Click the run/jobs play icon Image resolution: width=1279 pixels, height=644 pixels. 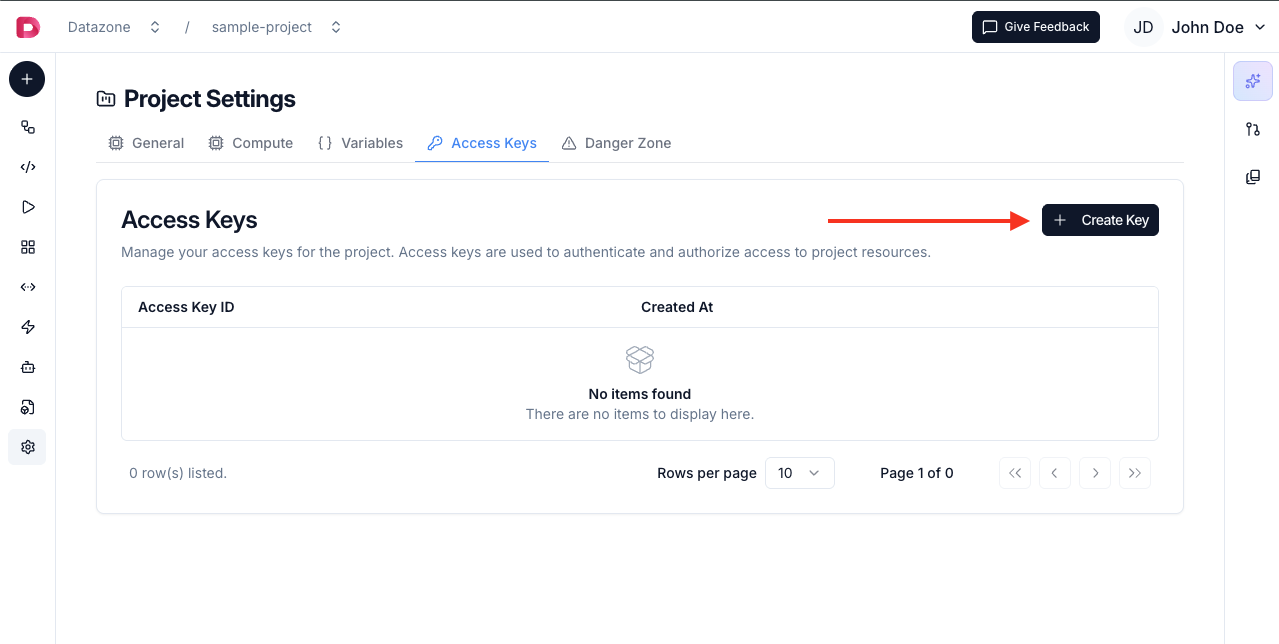(27, 206)
